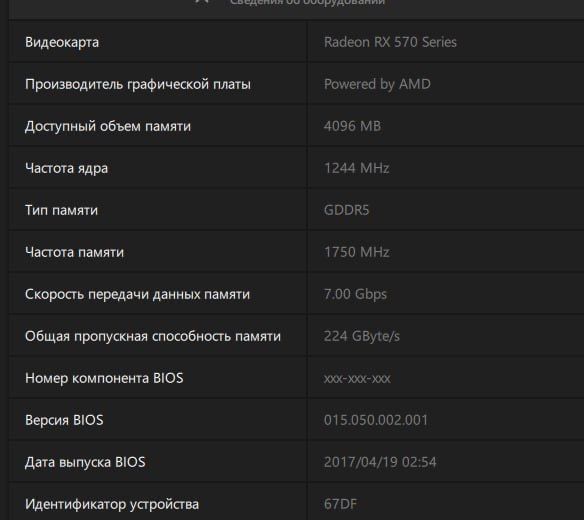Select the 'GDDR5' memory type value

point(346,210)
